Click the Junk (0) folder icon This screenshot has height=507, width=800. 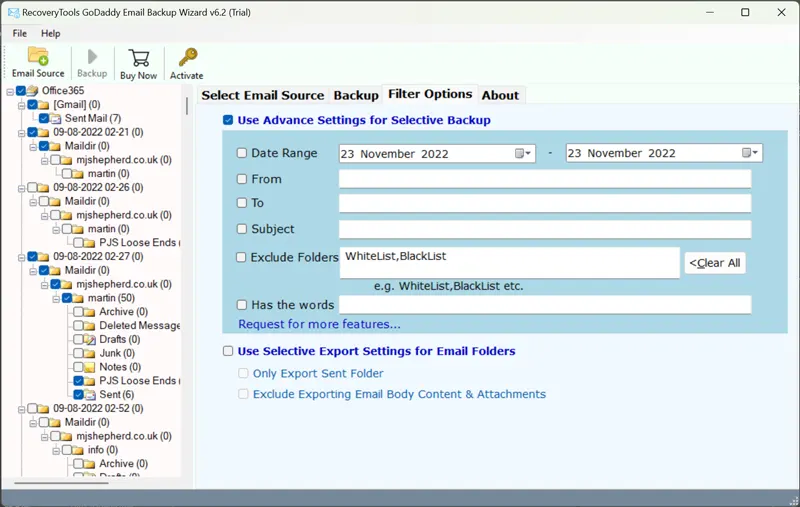click(89, 353)
